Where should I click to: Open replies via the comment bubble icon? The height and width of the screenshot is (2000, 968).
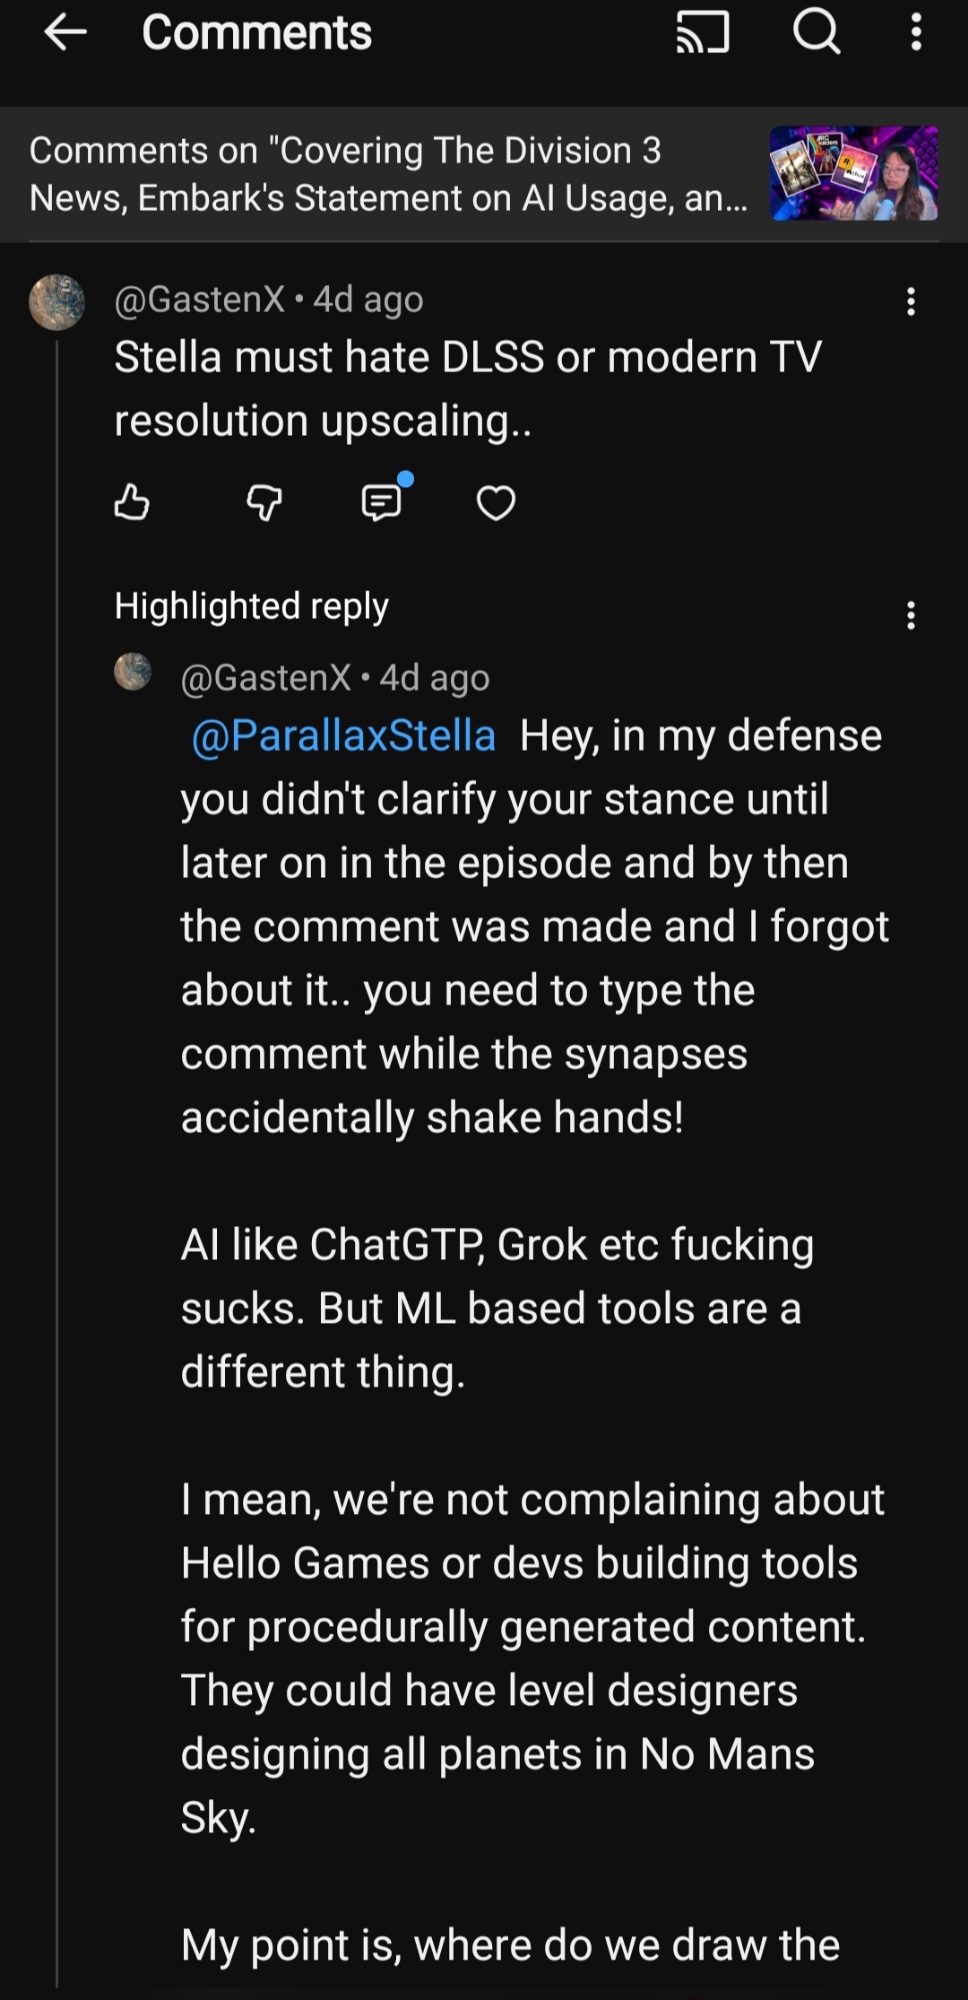click(382, 501)
